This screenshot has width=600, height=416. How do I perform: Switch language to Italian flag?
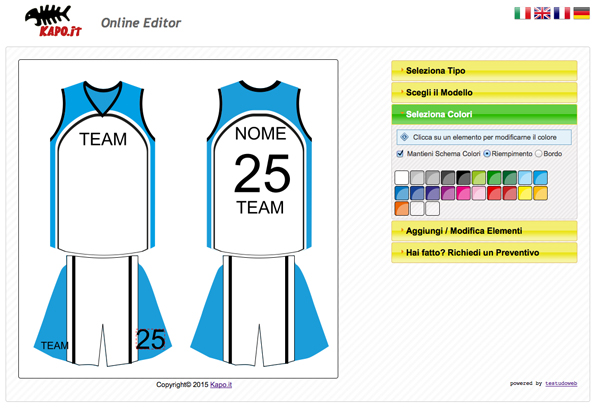[522, 13]
